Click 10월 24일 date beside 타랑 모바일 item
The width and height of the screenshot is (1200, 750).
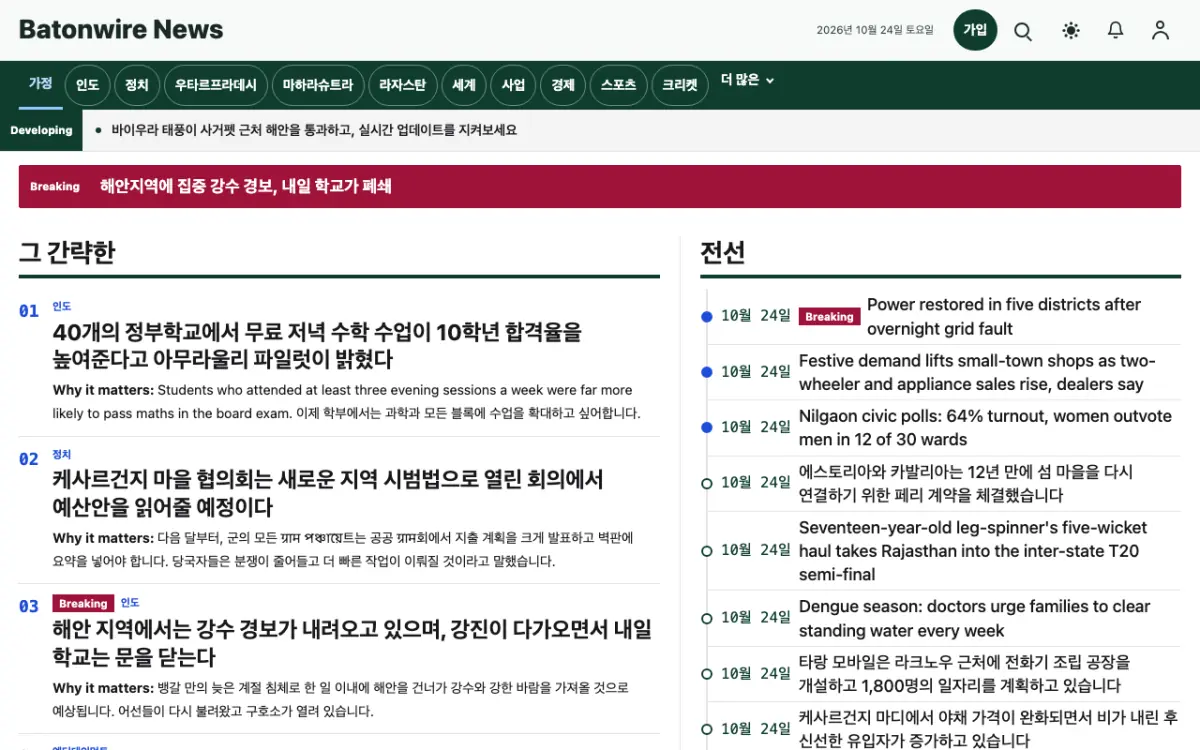[756, 674]
